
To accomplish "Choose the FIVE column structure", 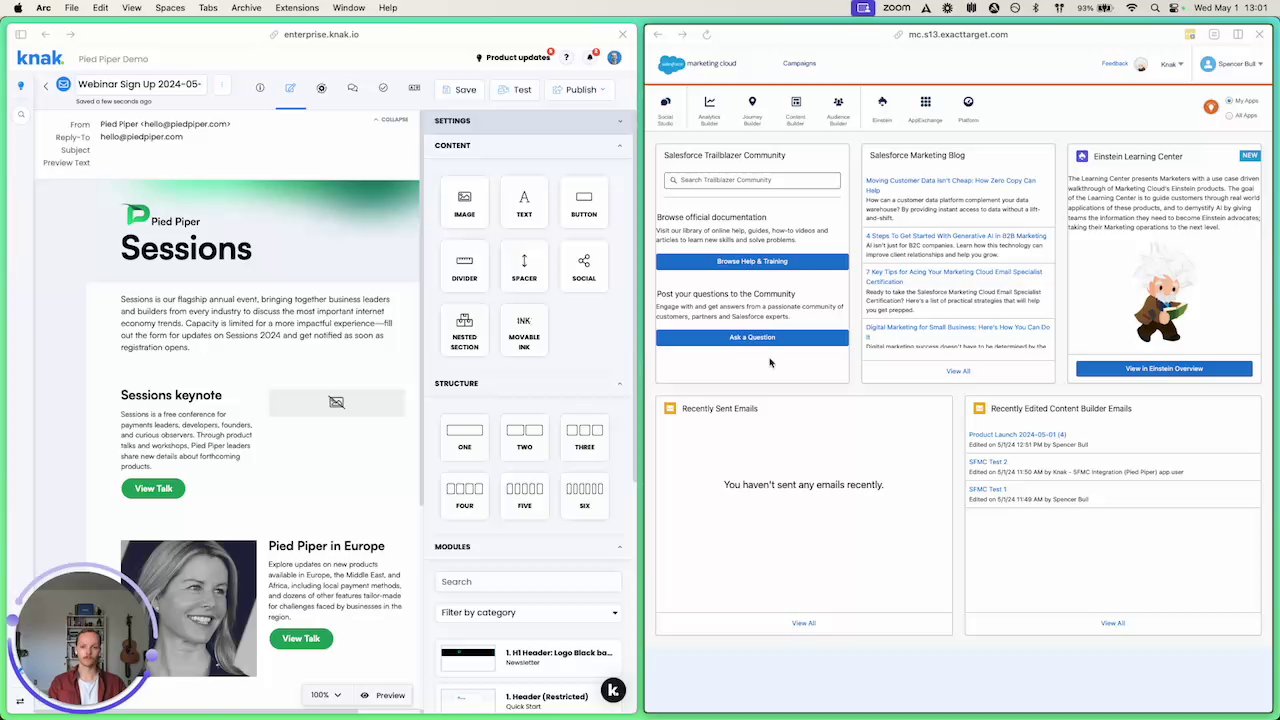I will pyautogui.click(x=524, y=495).
